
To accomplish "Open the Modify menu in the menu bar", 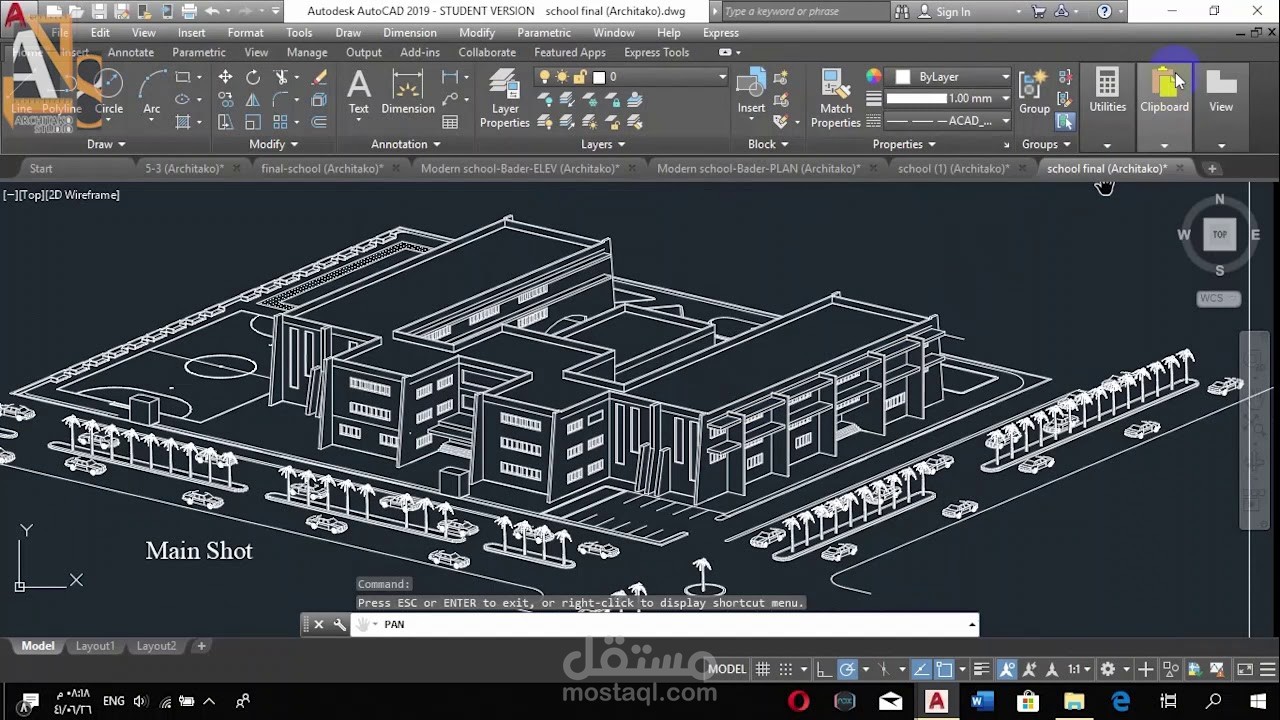I will [477, 32].
